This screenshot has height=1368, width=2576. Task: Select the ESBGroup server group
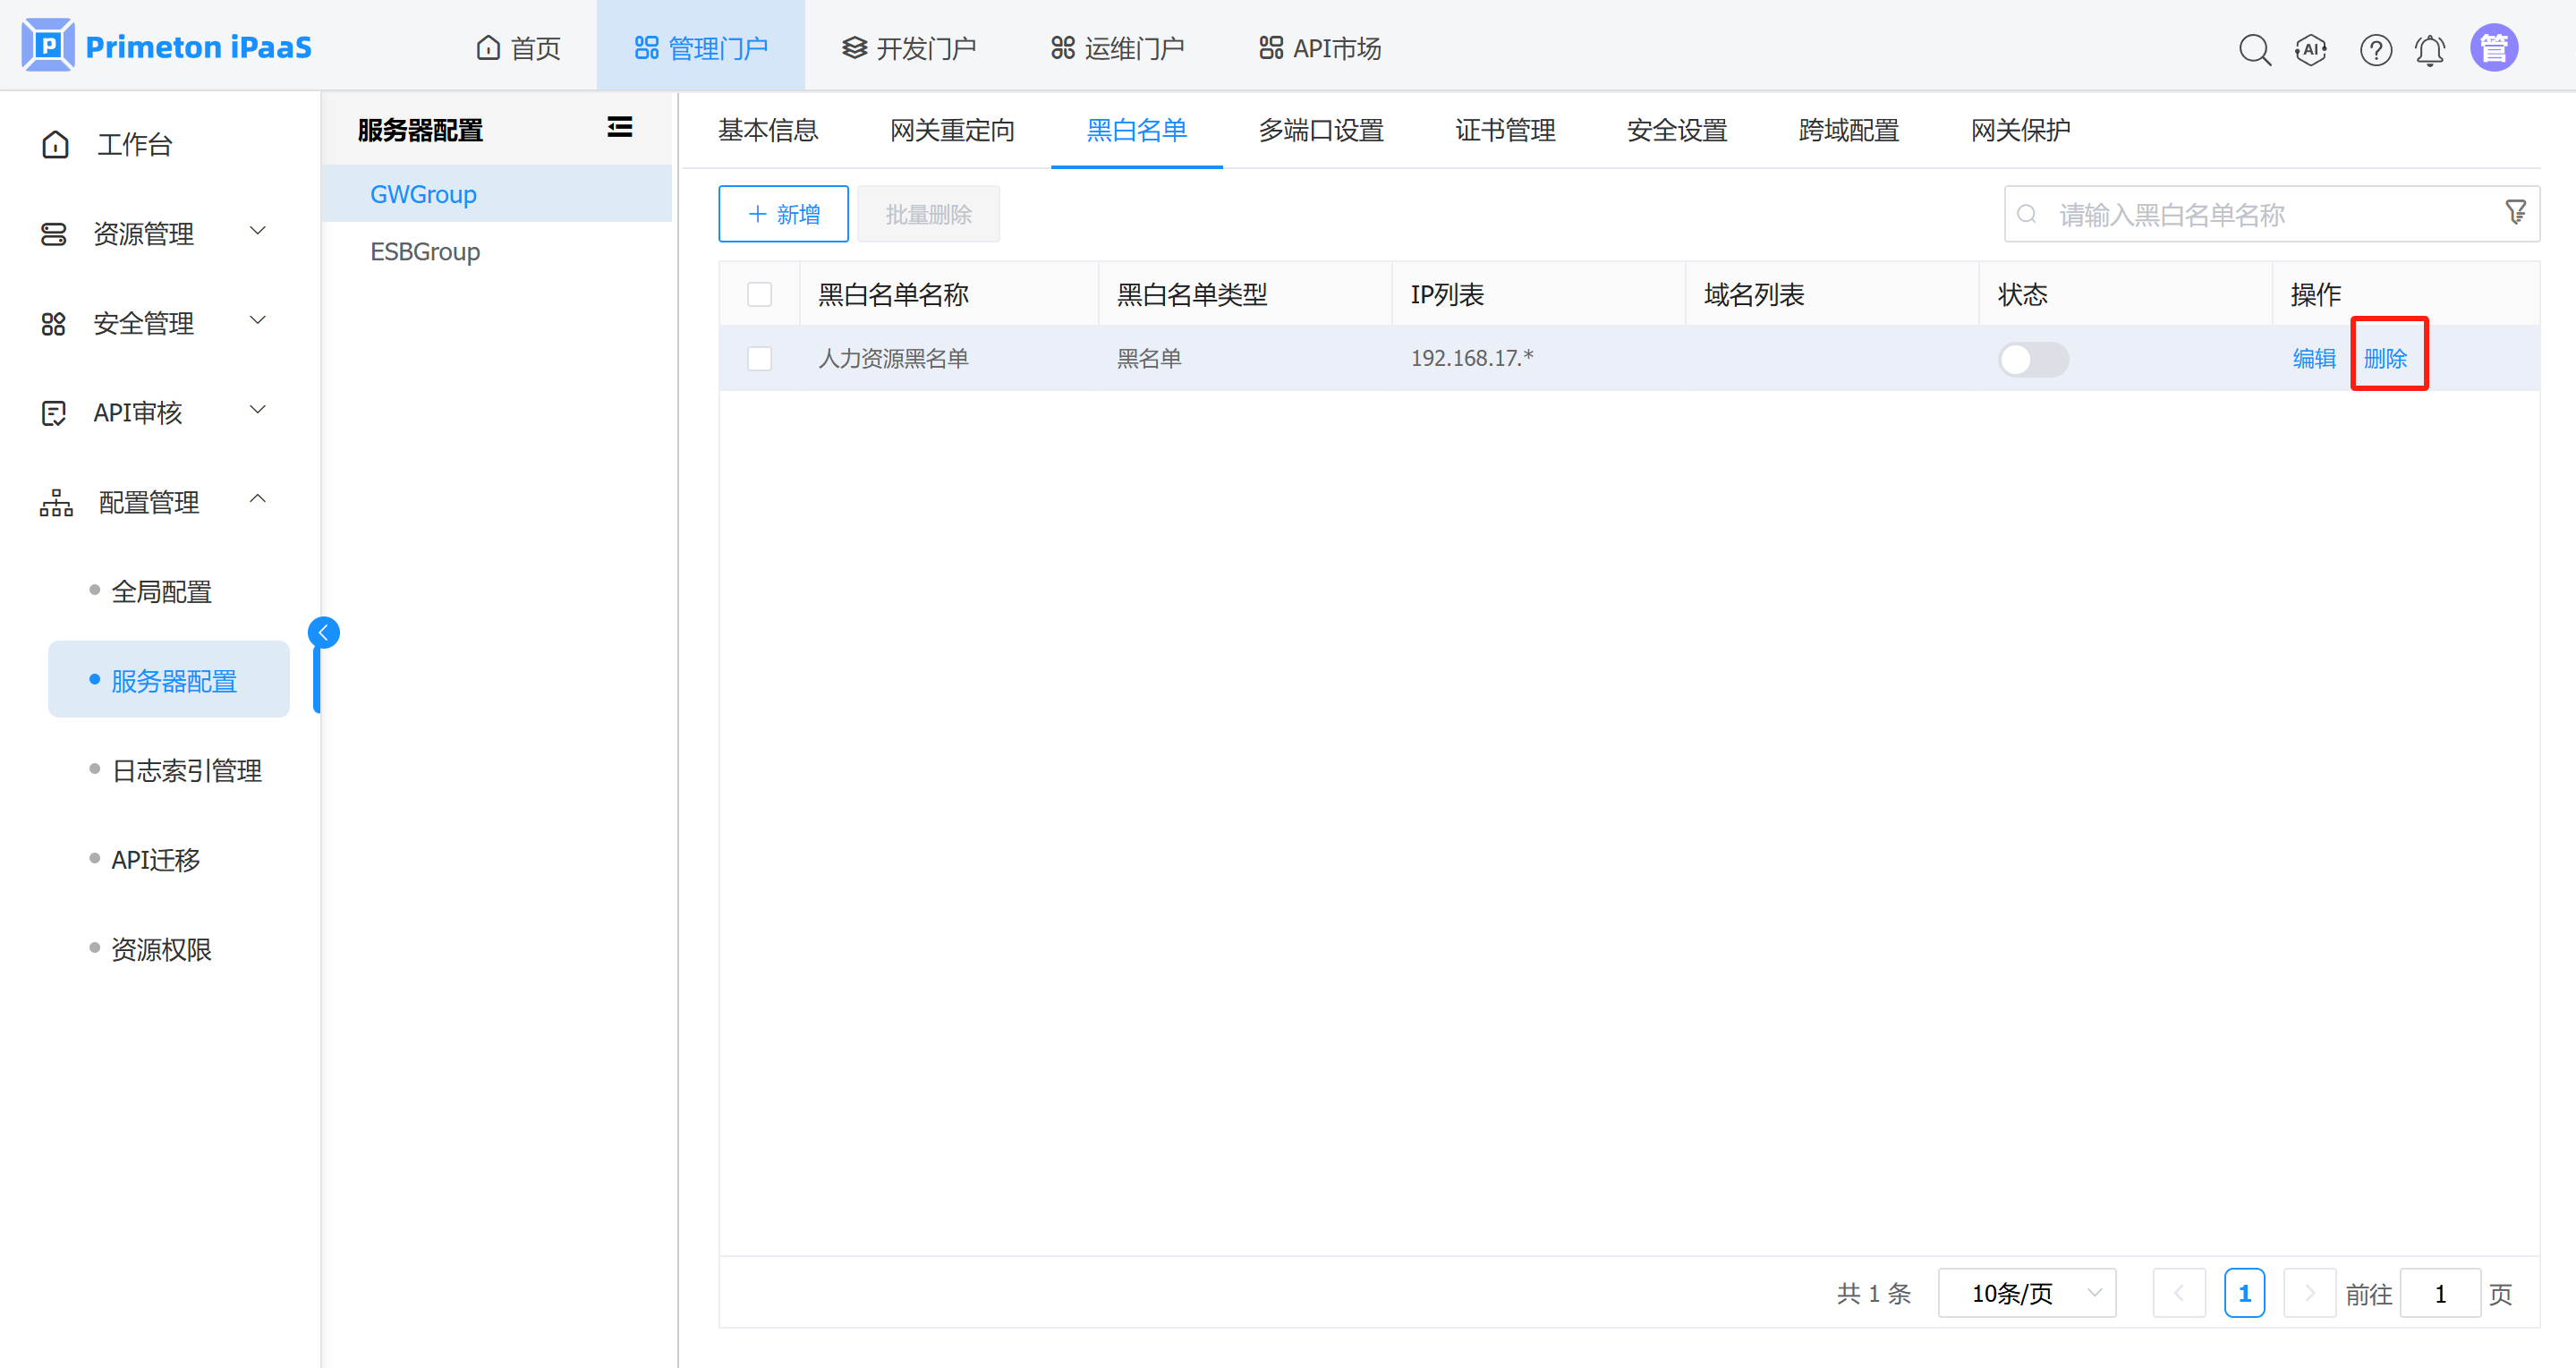click(x=425, y=251)
